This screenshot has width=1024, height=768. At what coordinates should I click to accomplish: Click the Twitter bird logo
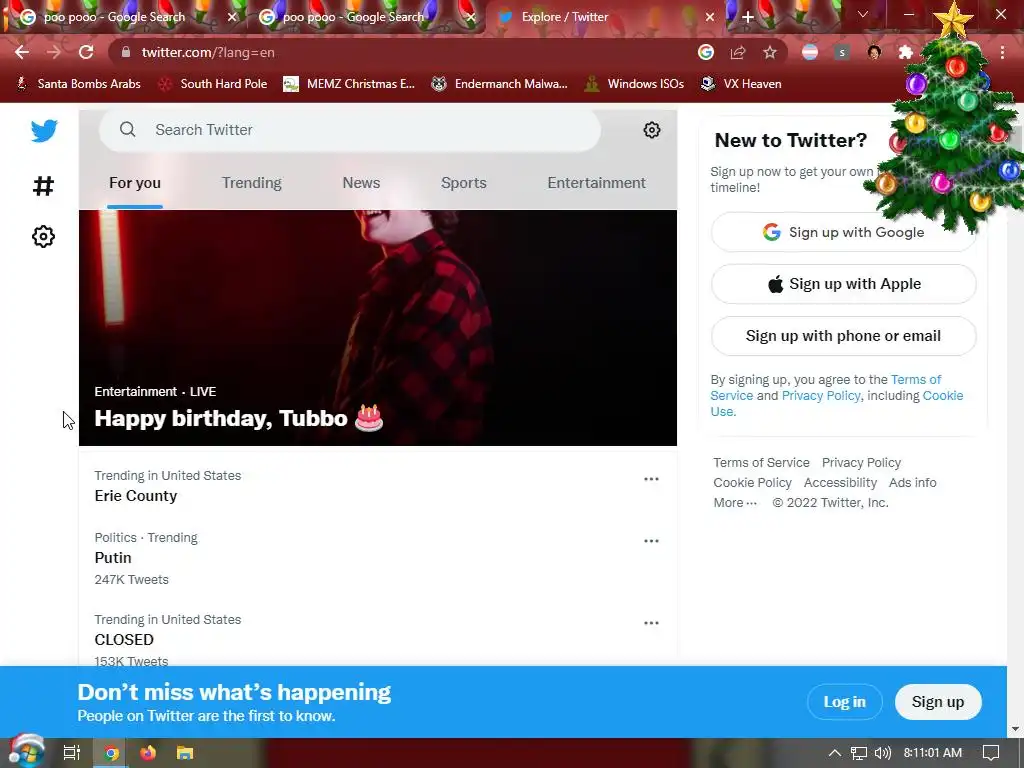coord(44,131)
